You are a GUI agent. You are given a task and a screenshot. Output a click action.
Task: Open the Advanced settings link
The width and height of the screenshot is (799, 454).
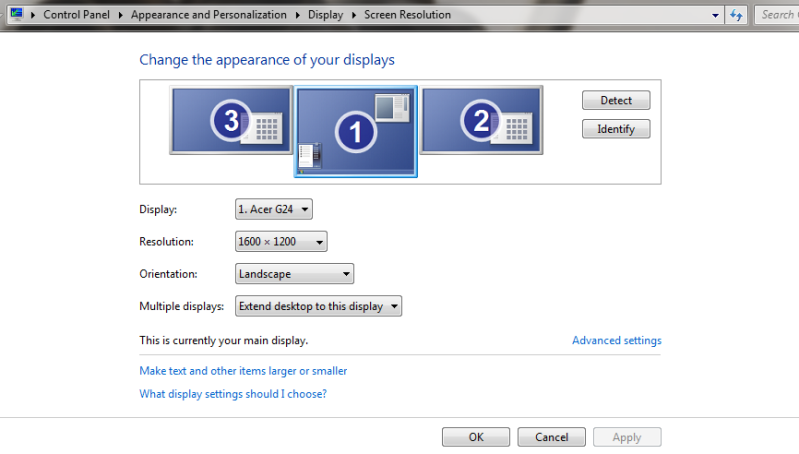coord(616,341)
